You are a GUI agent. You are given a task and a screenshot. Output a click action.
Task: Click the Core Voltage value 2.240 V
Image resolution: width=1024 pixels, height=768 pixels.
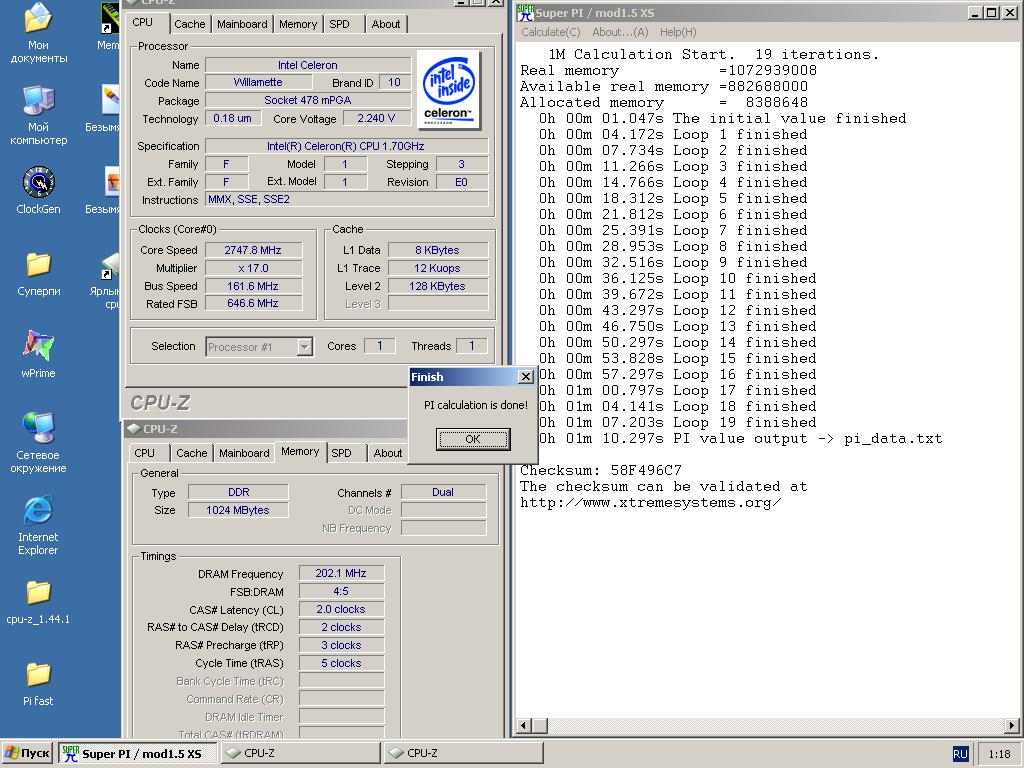coord(376,118)
